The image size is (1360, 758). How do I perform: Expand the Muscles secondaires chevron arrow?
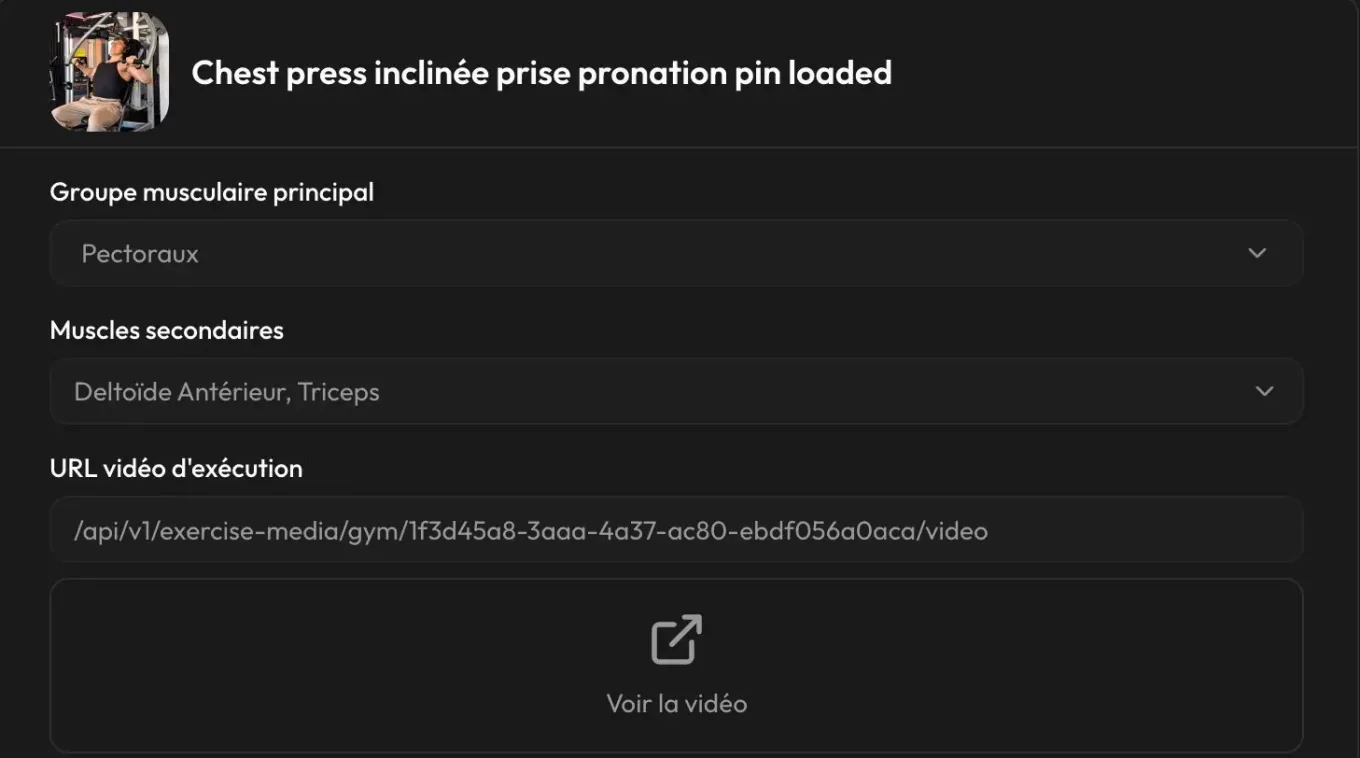(x=1264, y=391)
